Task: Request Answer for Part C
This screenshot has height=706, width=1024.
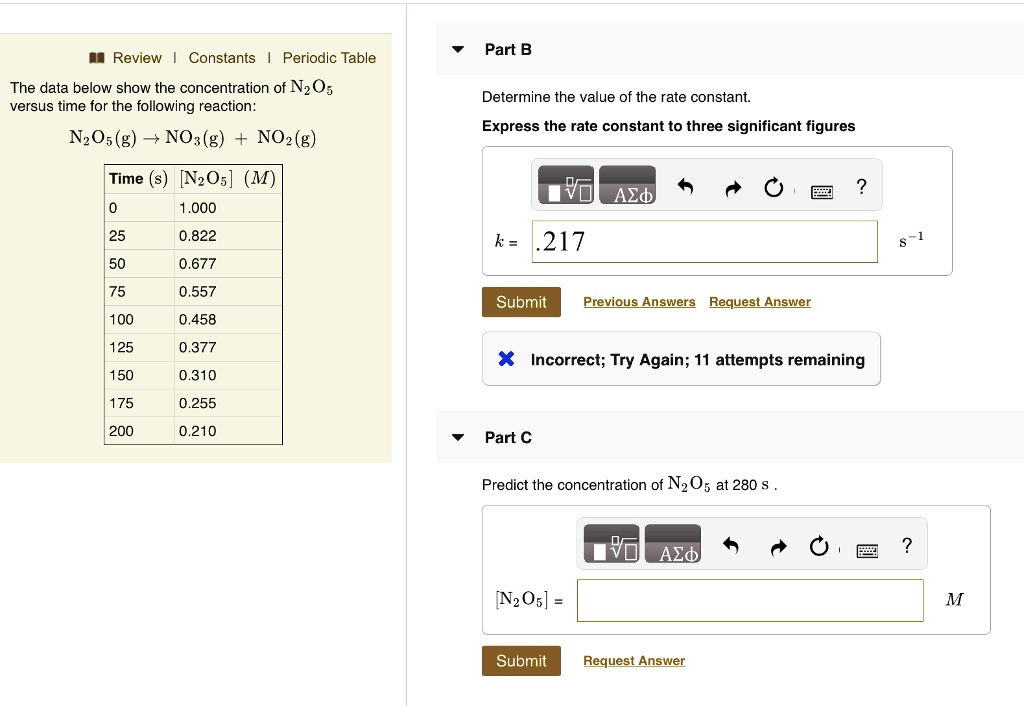Action: pyautogui.click(x=634, y=660)
